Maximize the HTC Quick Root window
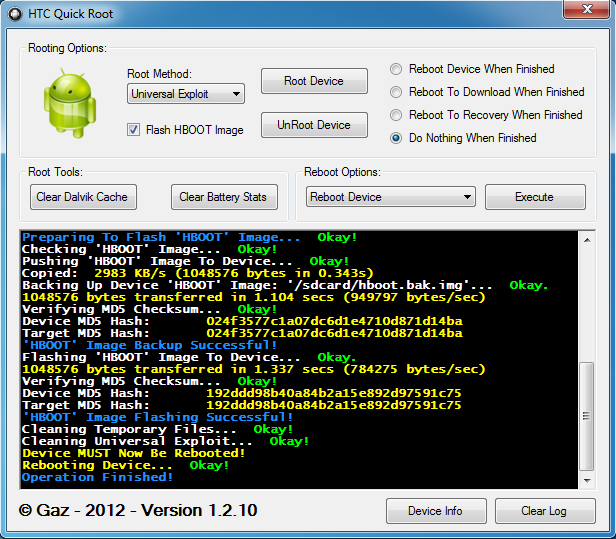The image size is (616, 539). click(542, 12)
